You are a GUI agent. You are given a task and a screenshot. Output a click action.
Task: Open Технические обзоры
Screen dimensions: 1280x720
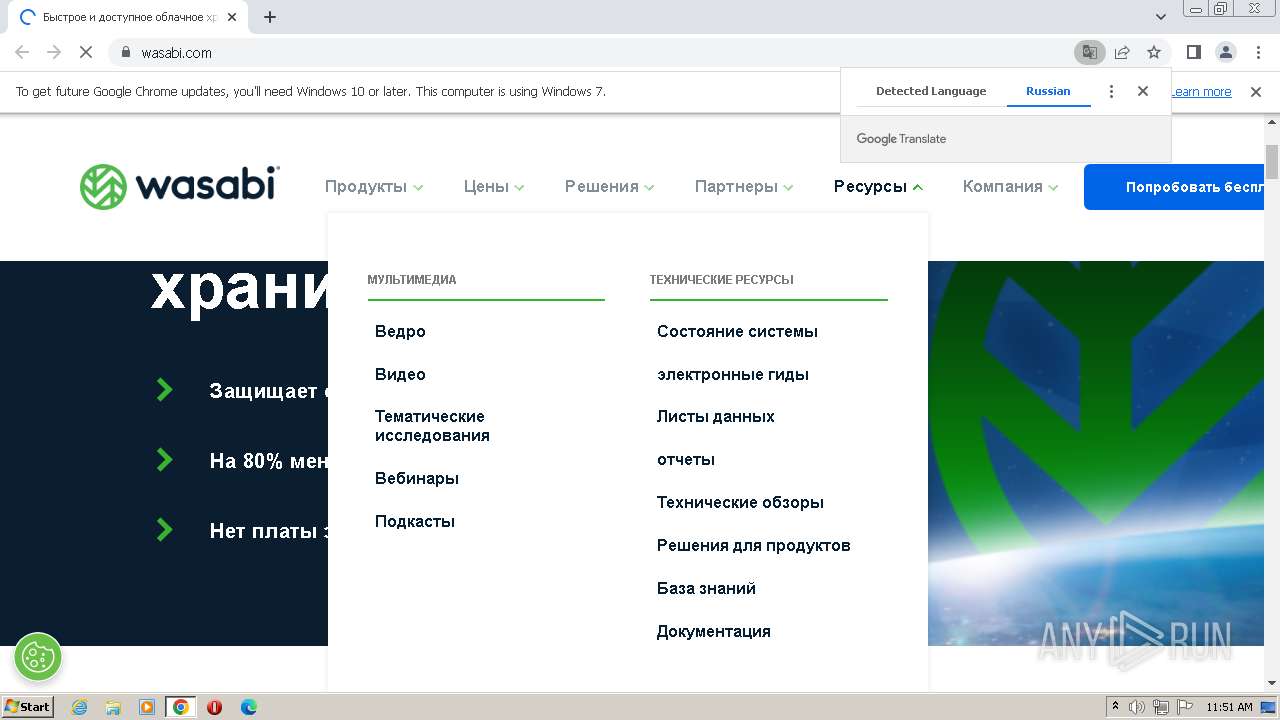(740, 503)
